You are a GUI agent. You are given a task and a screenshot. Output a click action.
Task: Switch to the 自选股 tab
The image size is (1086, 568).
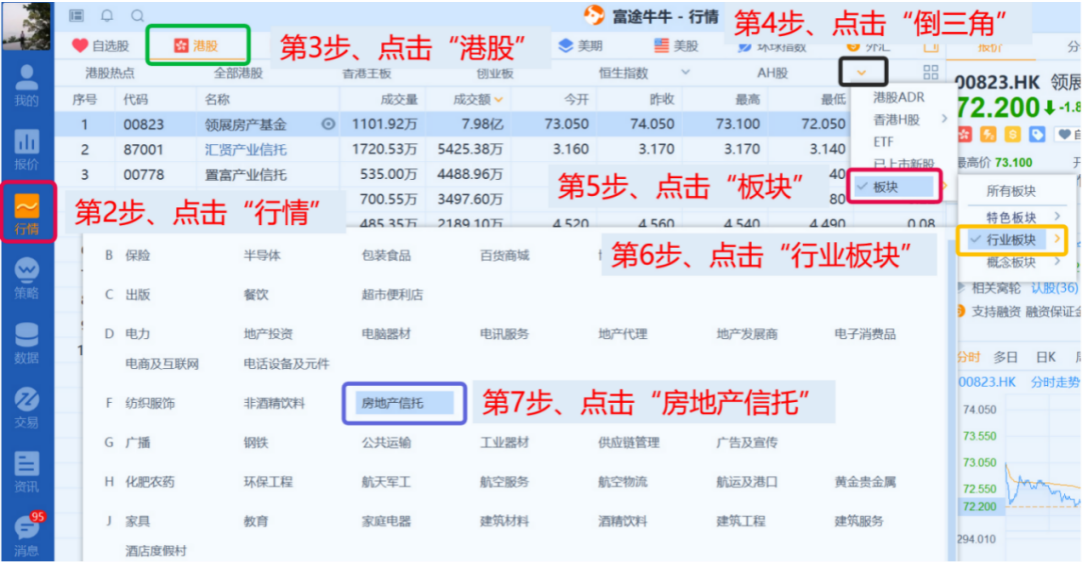[x=100, y=46]
